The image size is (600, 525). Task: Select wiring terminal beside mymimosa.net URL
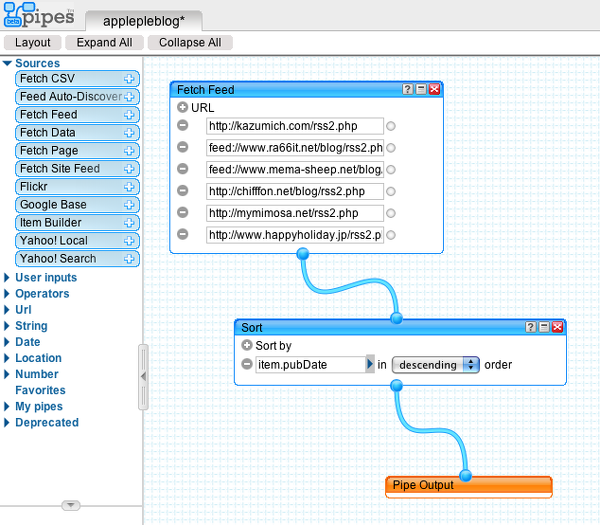391,213
